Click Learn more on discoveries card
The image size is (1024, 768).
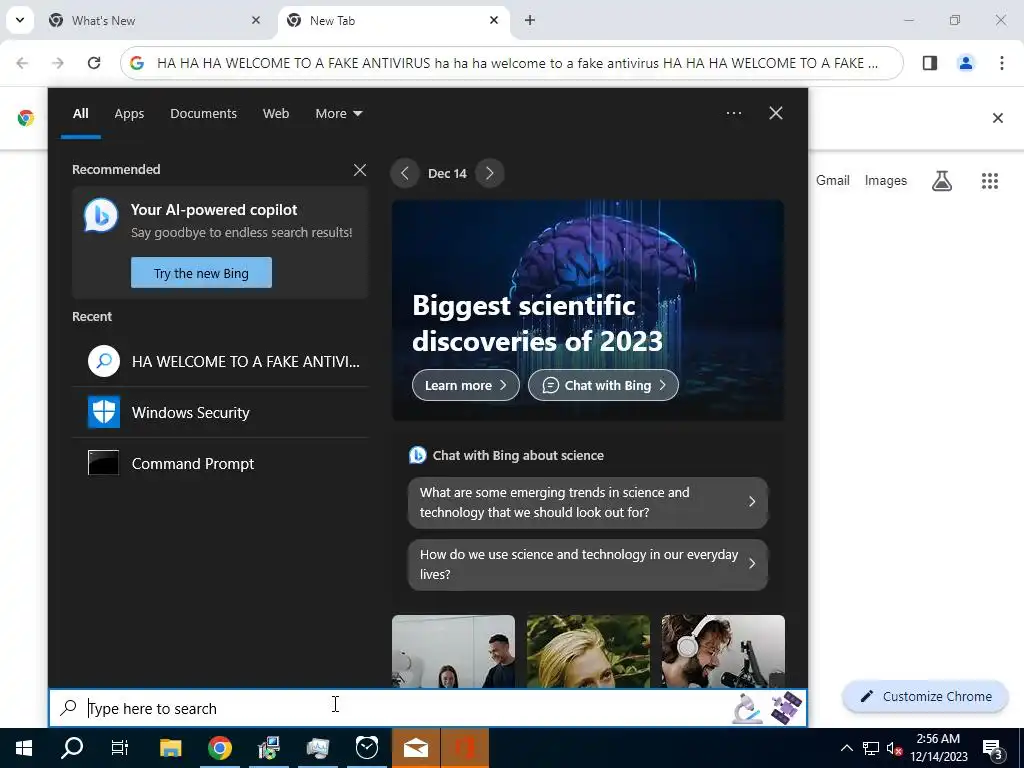pyautogui.click(x=466, y=385)
